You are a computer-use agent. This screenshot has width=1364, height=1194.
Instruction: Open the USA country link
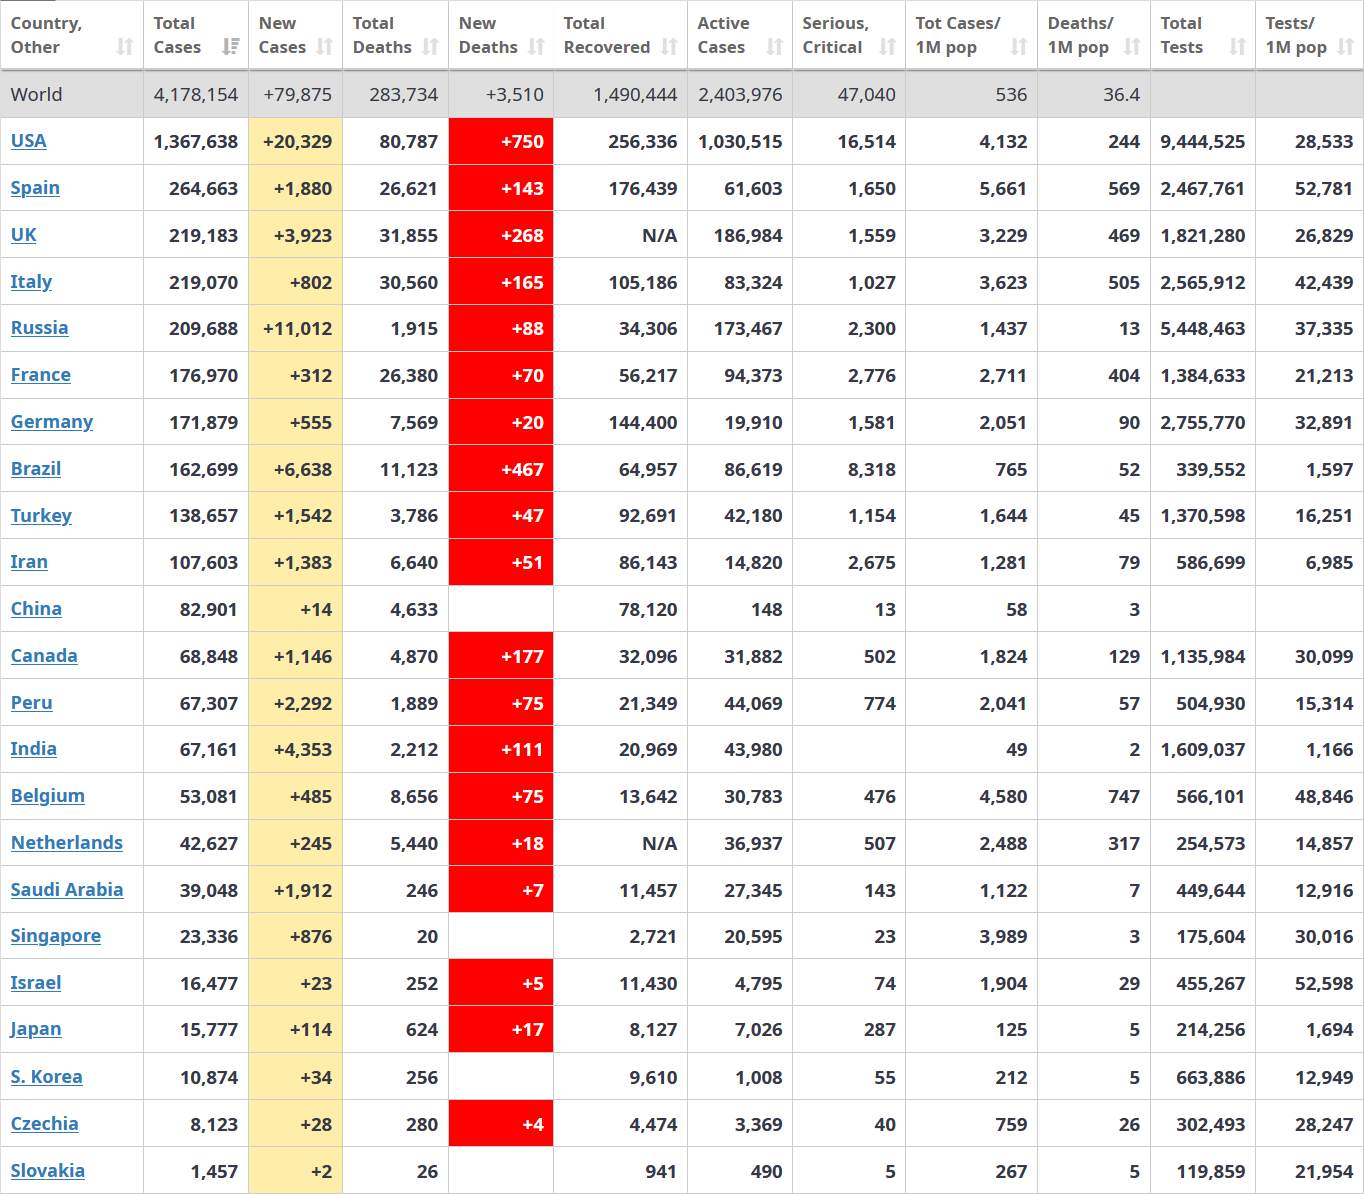(x=29, y=141)
